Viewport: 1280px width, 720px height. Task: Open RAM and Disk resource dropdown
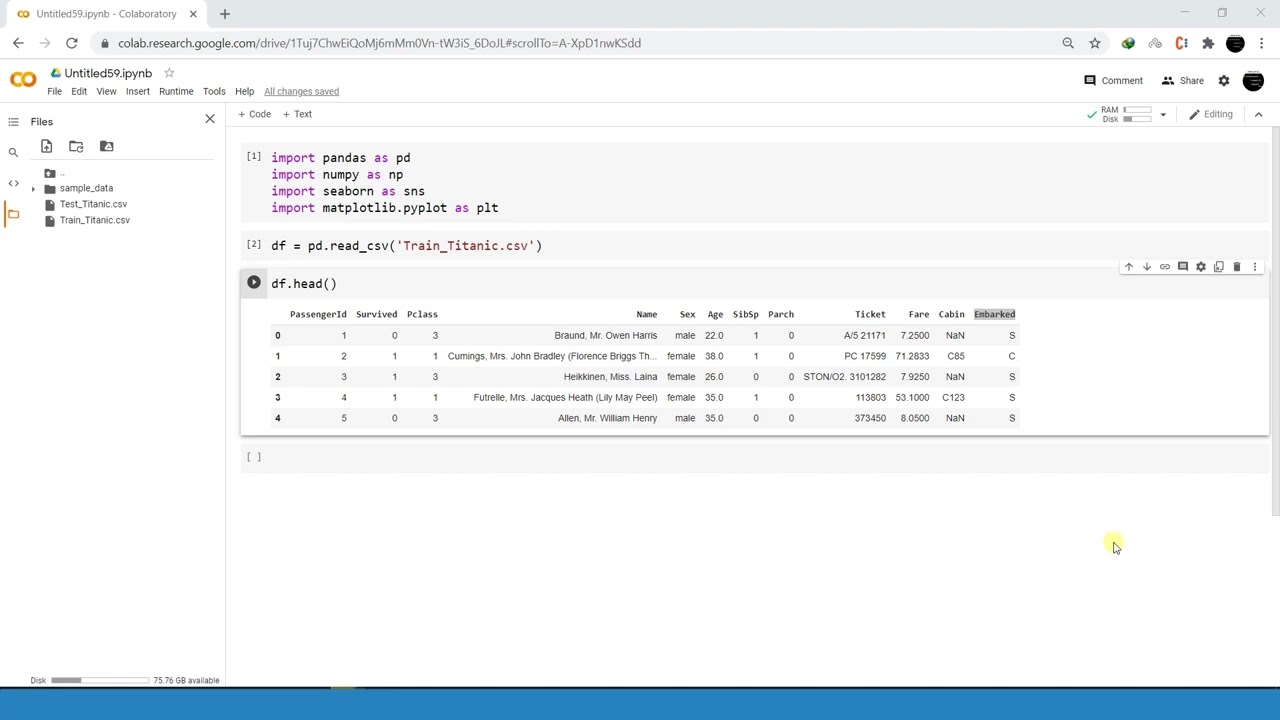[1162, 115]
